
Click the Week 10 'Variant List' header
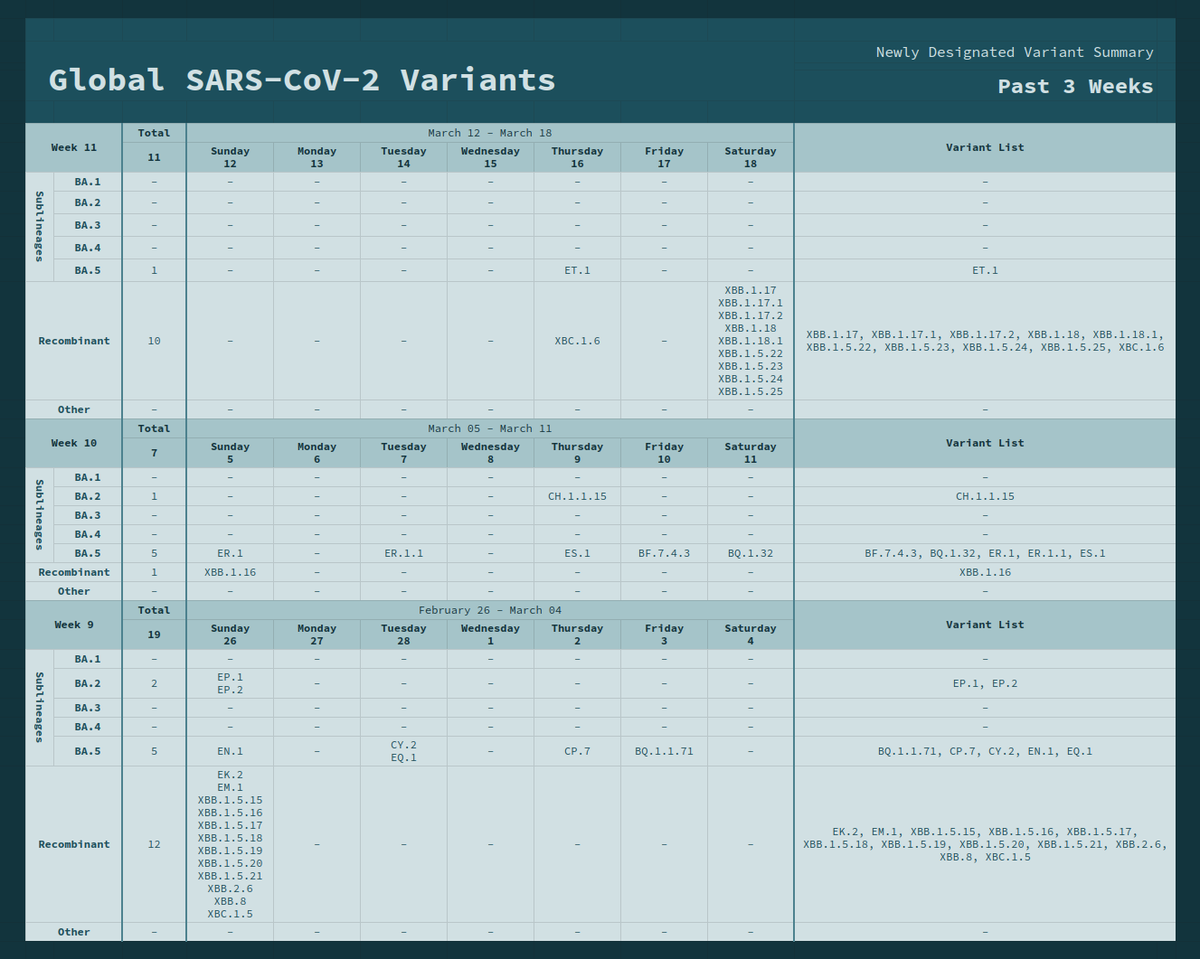pos(985,443)
